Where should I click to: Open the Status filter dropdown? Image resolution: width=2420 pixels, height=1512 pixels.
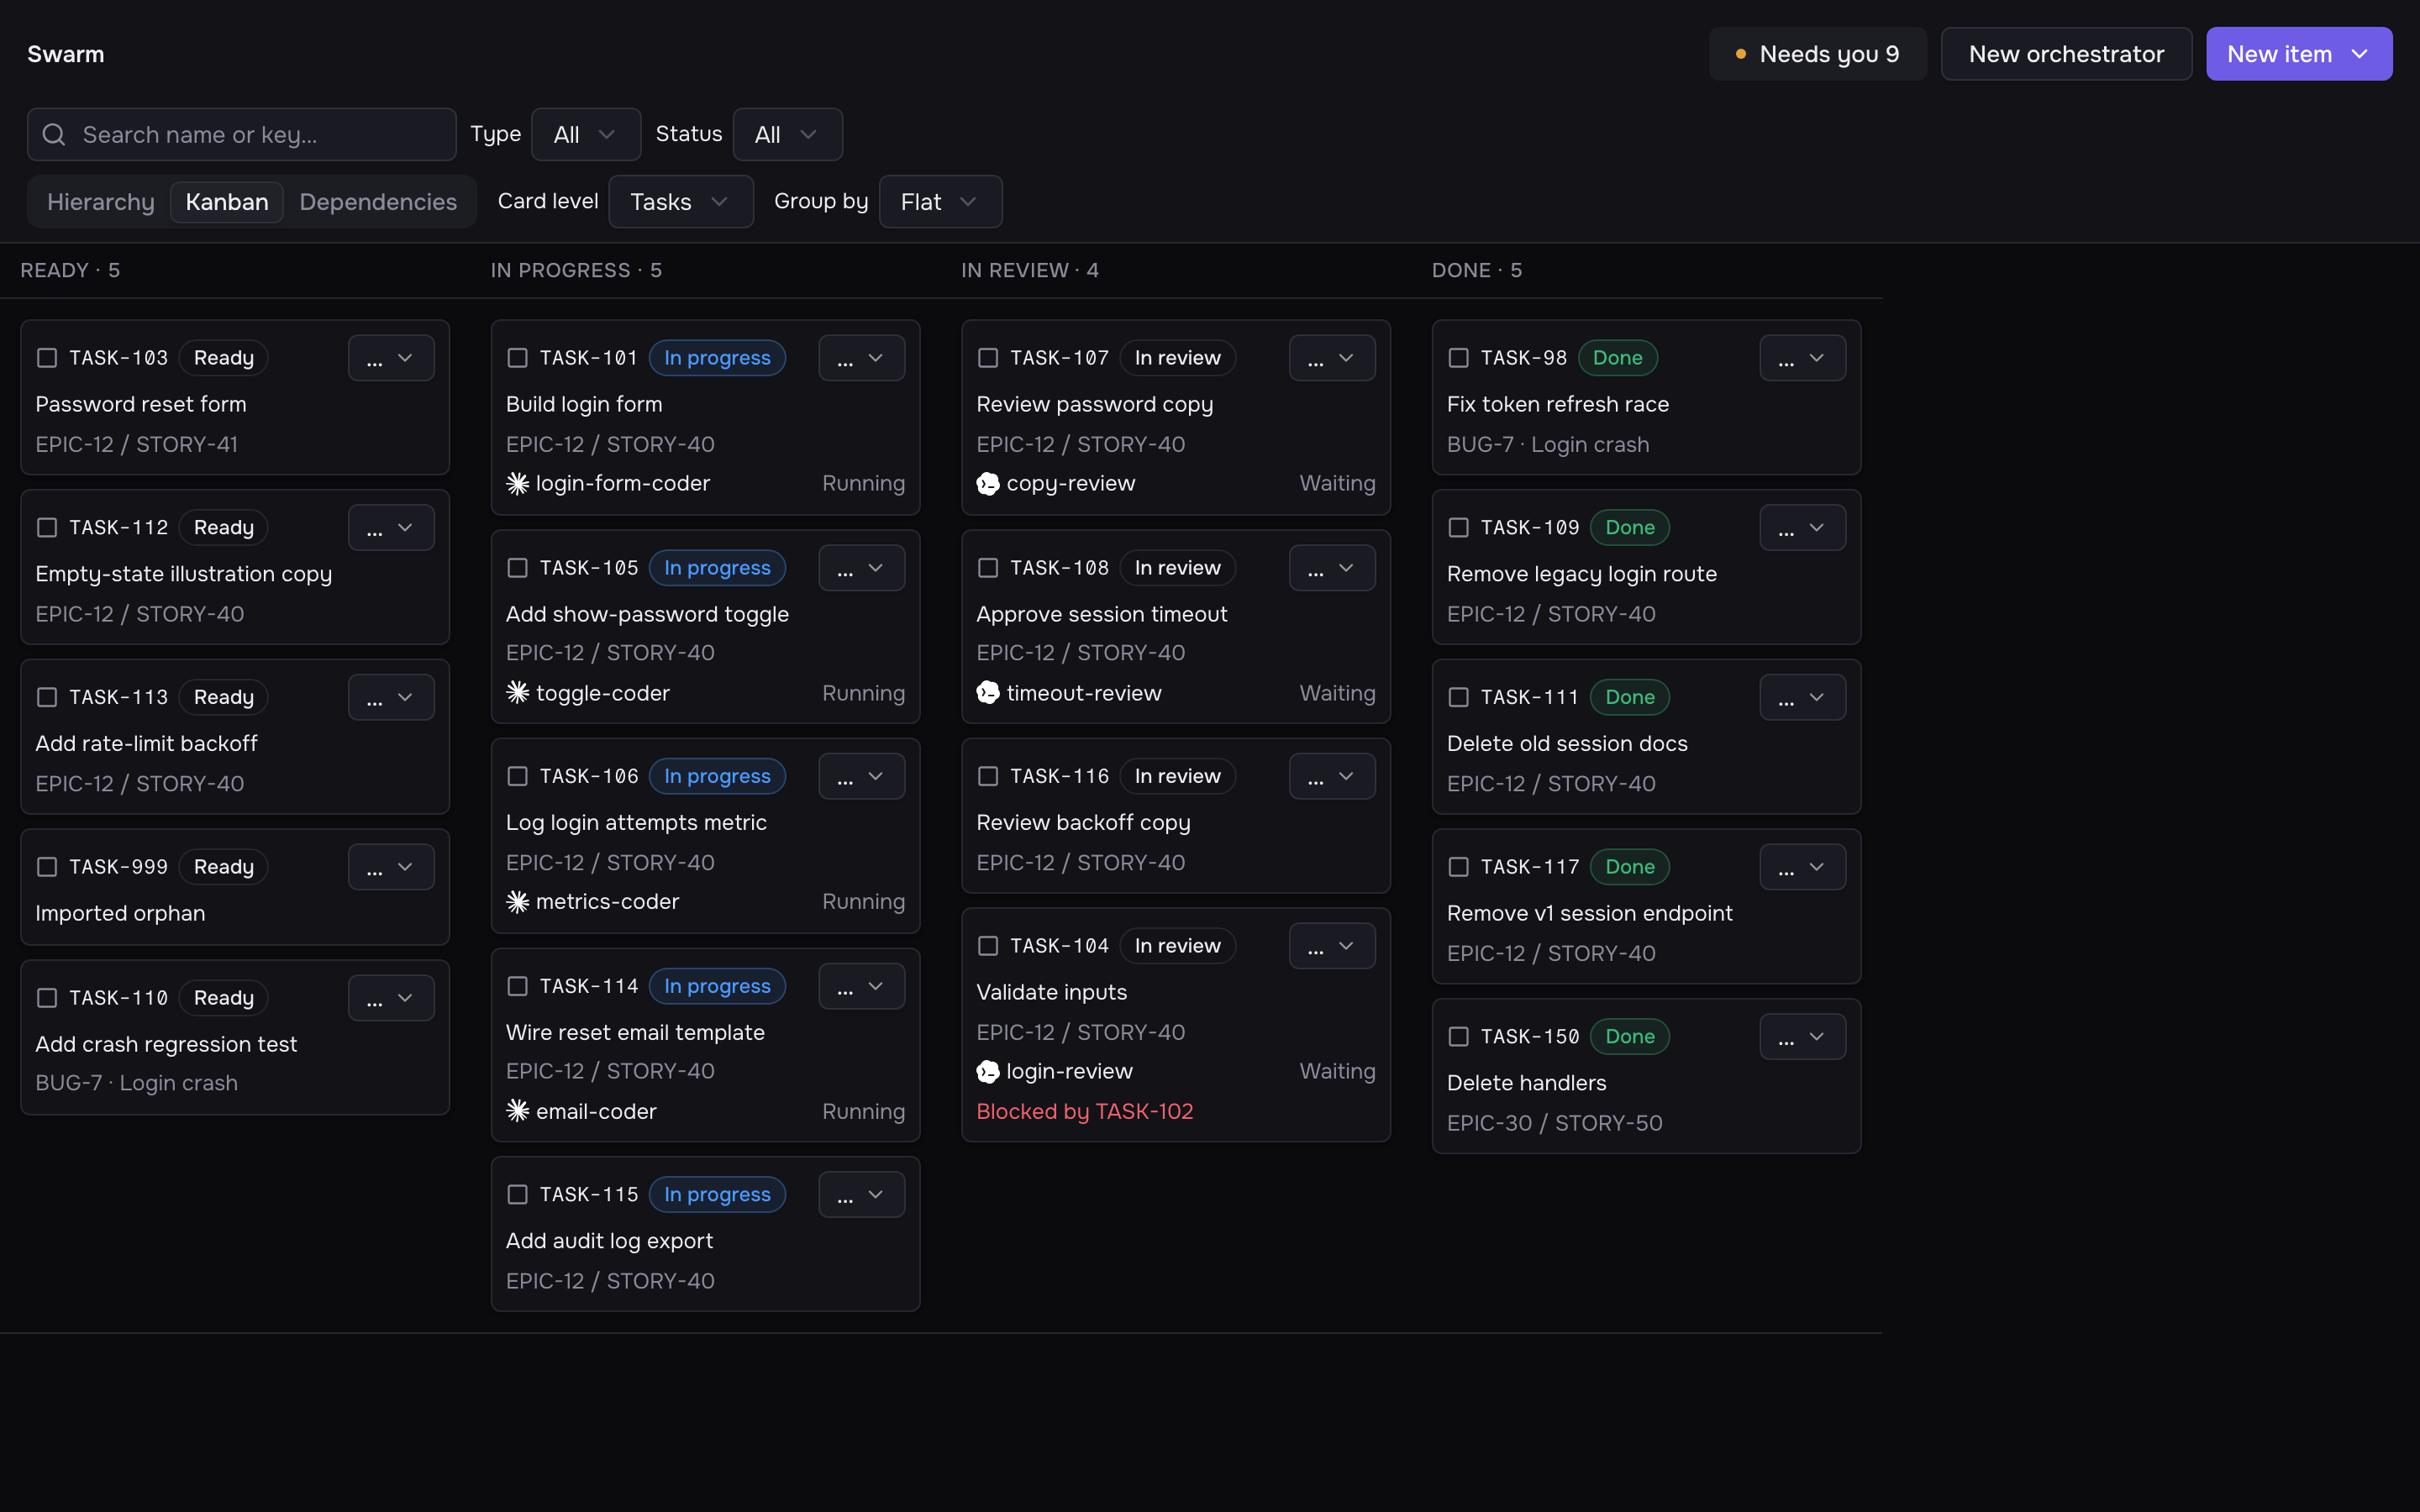click(x=787, y=135)
